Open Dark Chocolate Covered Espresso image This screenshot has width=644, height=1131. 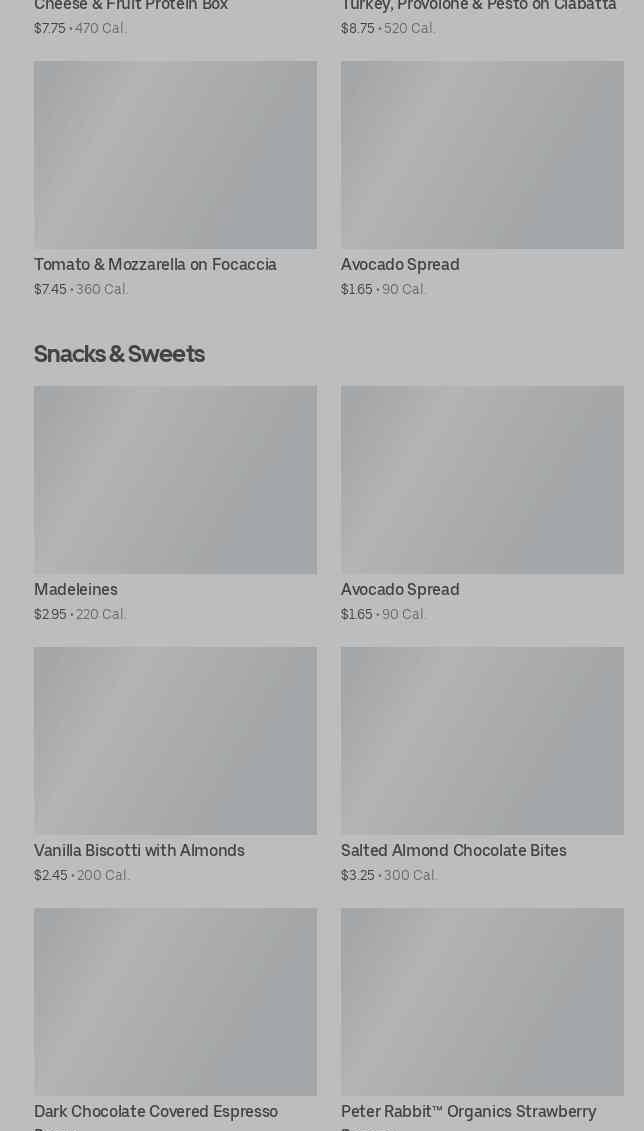point(175,1002)
